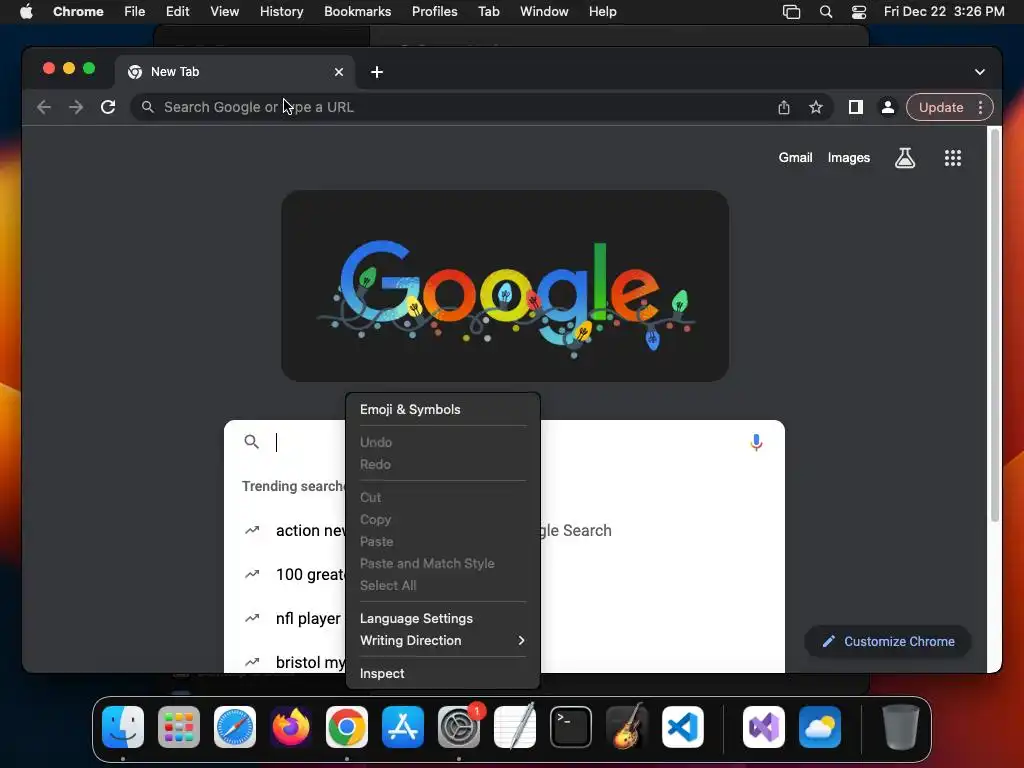Open the Bookmarks menu
Screen dimensions: 1024x768
coord(357,12)
